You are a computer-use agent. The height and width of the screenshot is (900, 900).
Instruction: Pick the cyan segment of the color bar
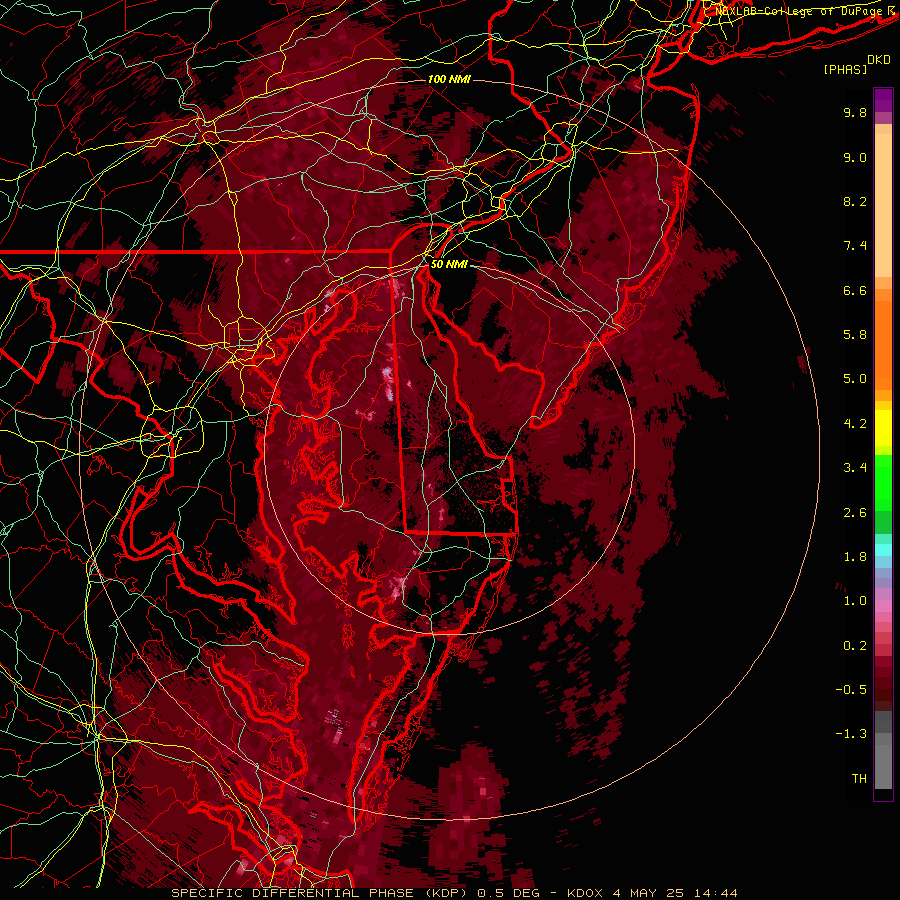click(883, 550)
